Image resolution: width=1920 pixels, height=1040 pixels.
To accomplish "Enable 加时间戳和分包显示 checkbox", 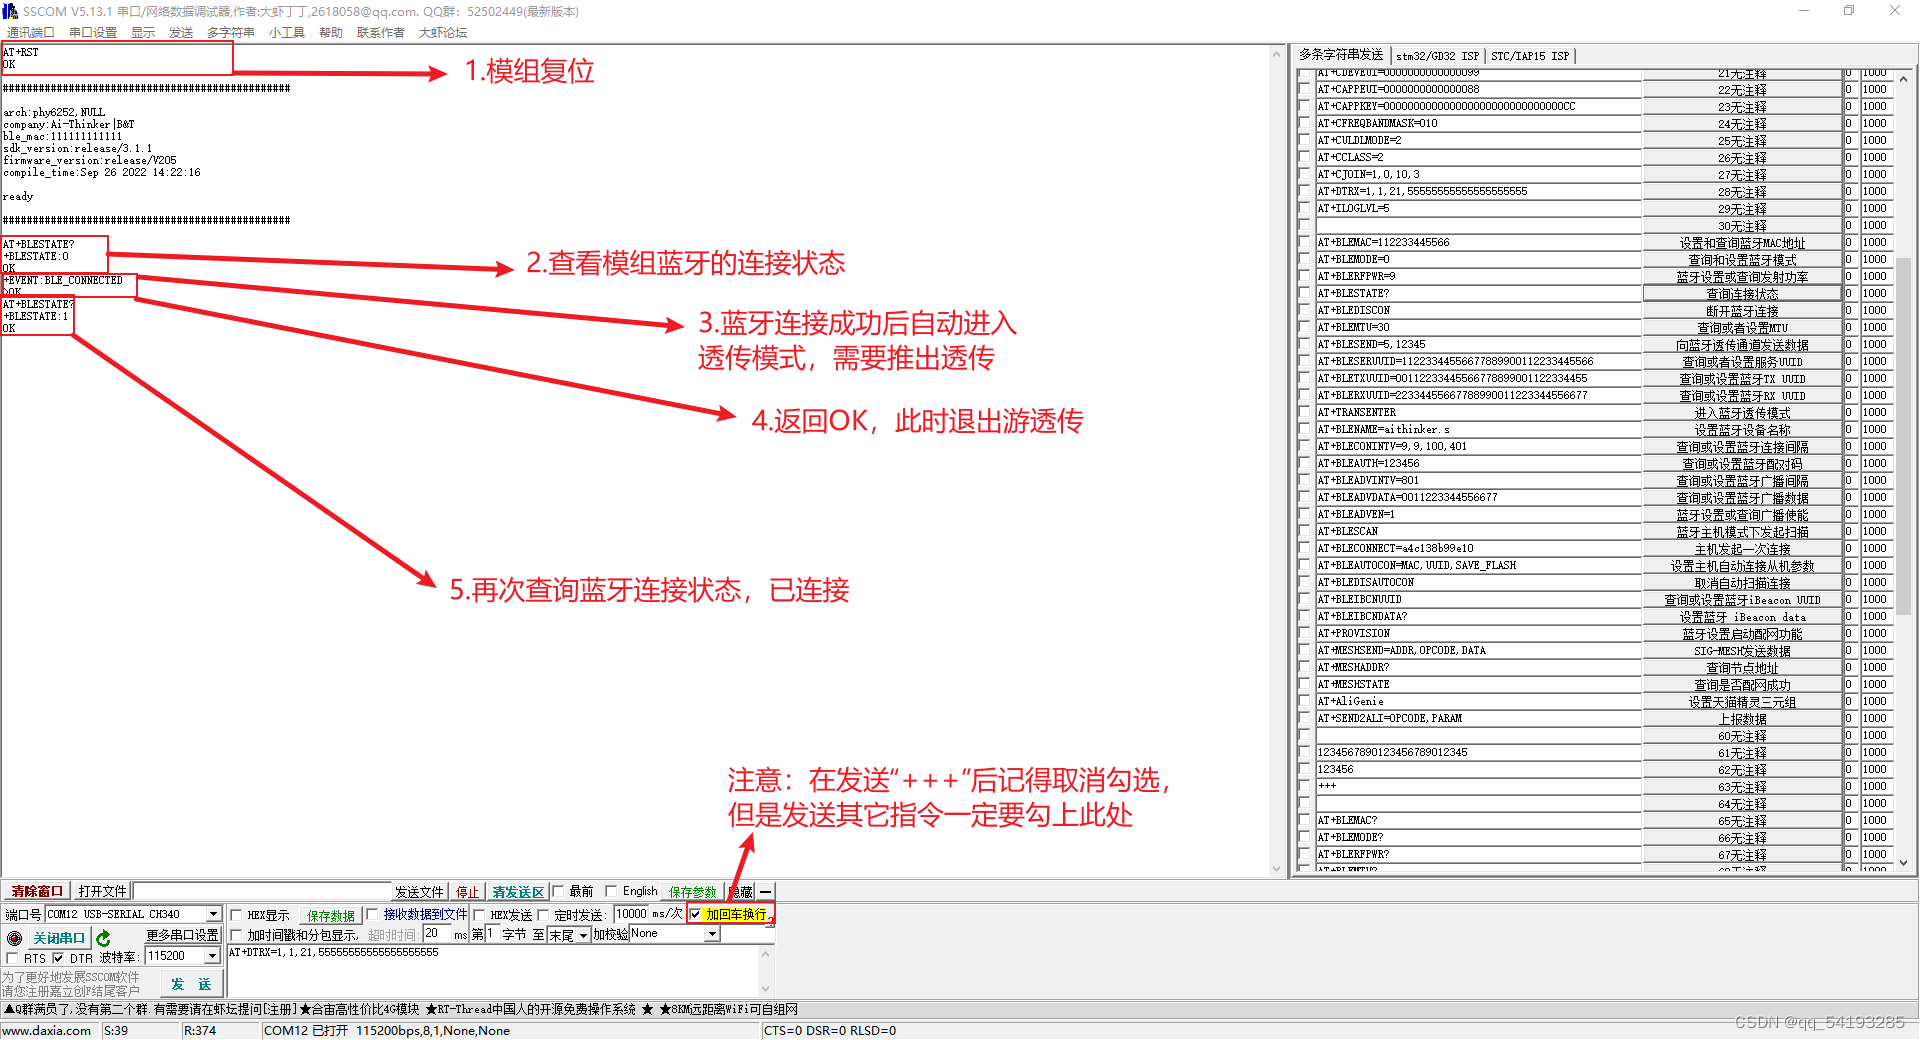I will click(237, 935).
